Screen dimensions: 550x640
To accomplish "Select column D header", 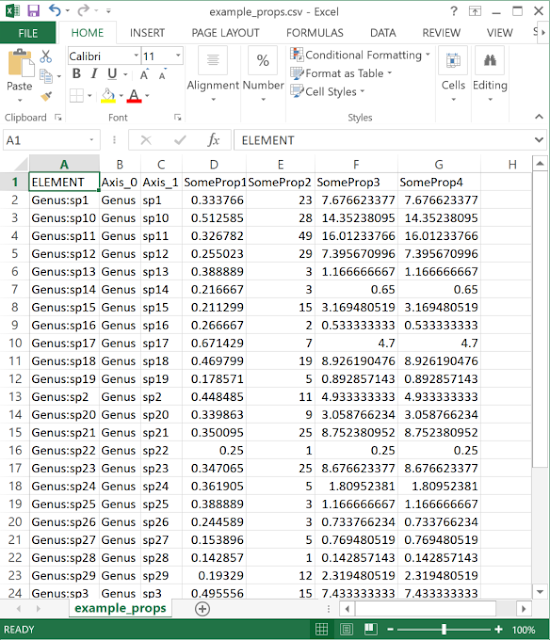I will 214,164.
